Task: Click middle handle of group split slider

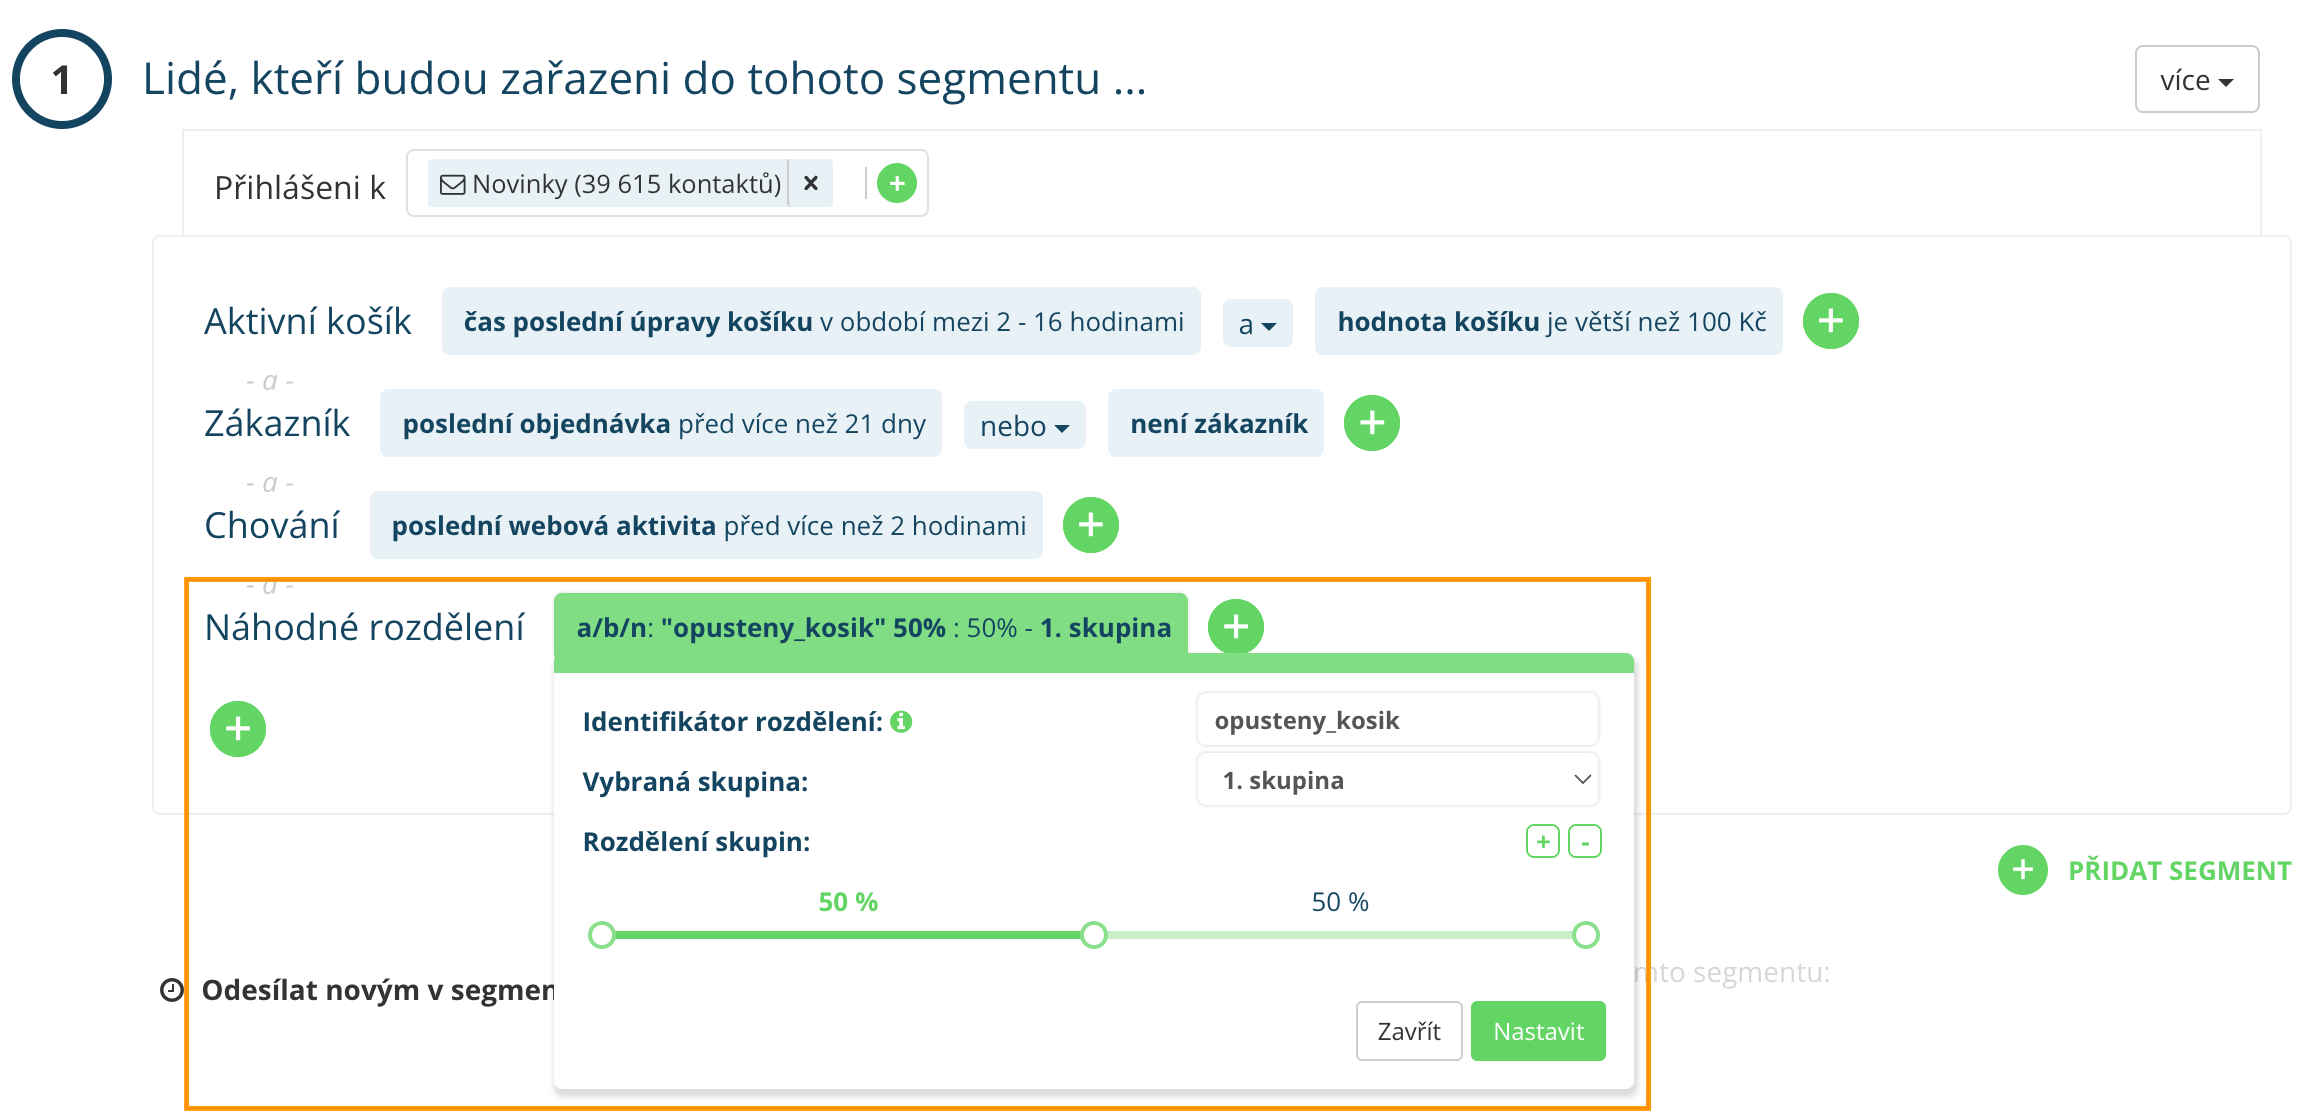Action: tap(1094, 935)
